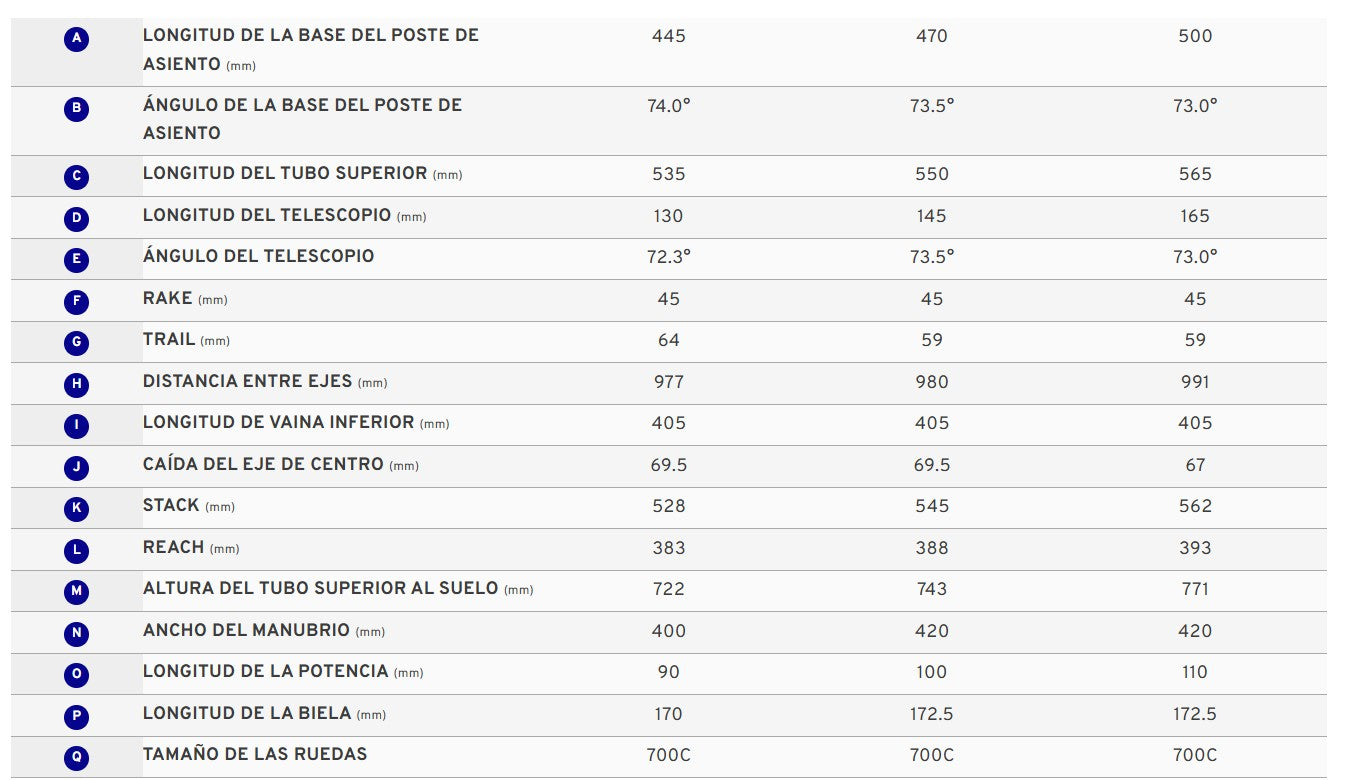Select the 977 wheelbase value
The width and height of the screenshot is (1350, 780).
669,382
